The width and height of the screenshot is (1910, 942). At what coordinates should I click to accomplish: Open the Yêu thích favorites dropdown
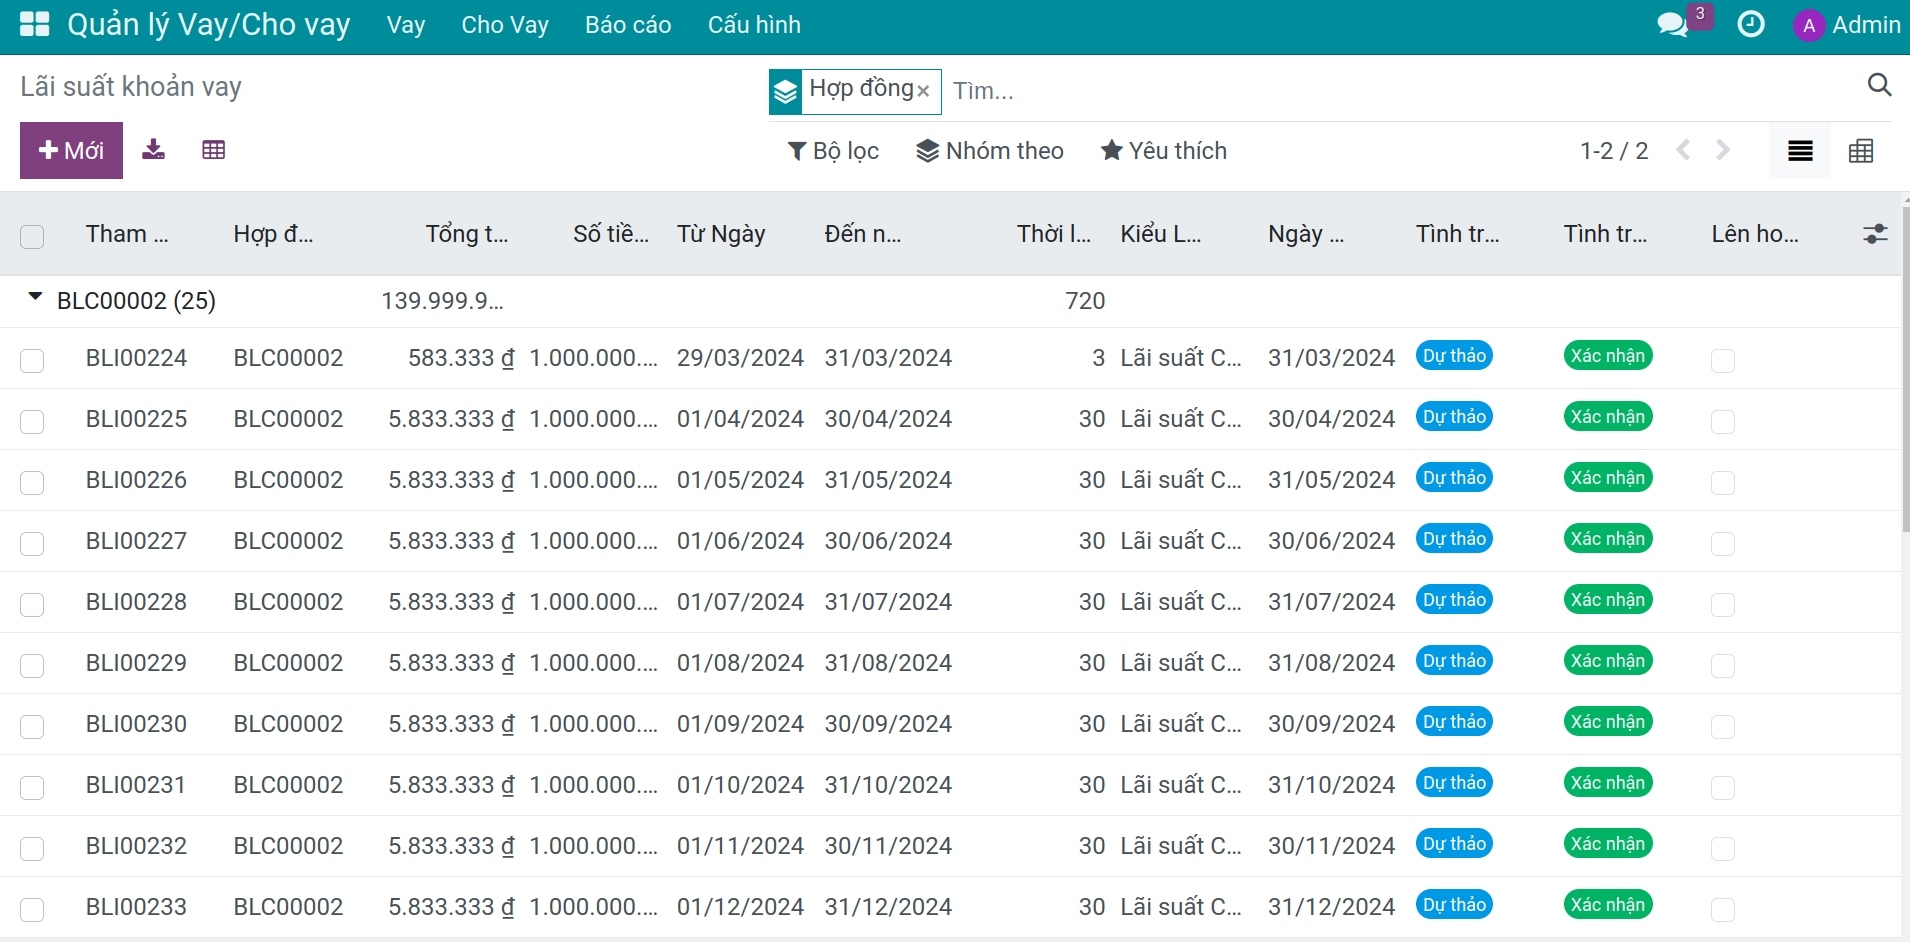click(1164, 151)
